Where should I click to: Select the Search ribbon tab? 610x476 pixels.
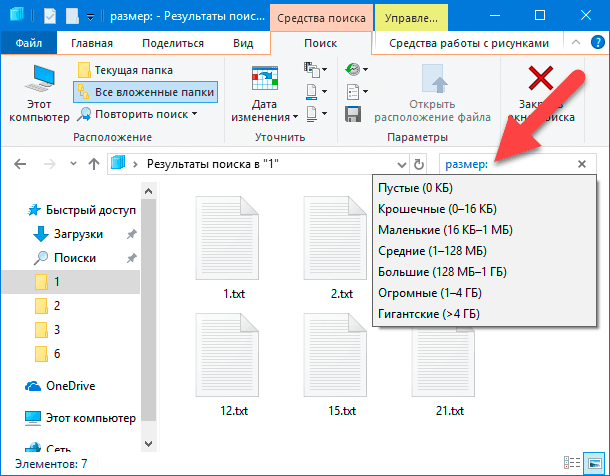point(321,43)
